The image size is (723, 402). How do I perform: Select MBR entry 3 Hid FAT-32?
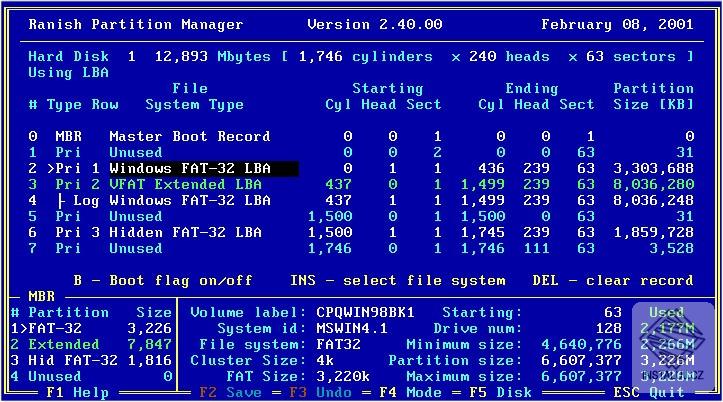point(91,361)
